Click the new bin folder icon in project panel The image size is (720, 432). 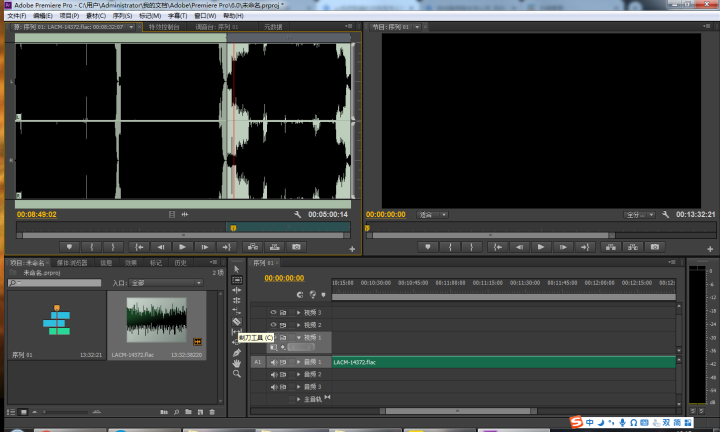(x=188, y=412)
